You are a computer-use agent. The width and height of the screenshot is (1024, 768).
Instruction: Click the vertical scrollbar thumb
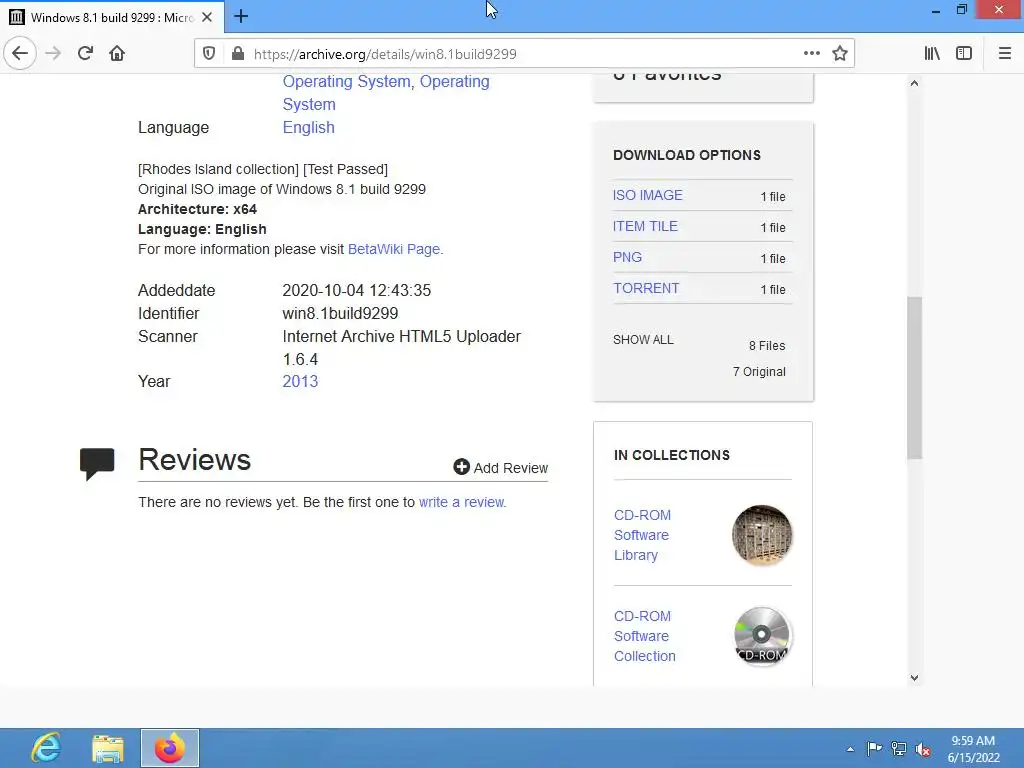point(914,378)
